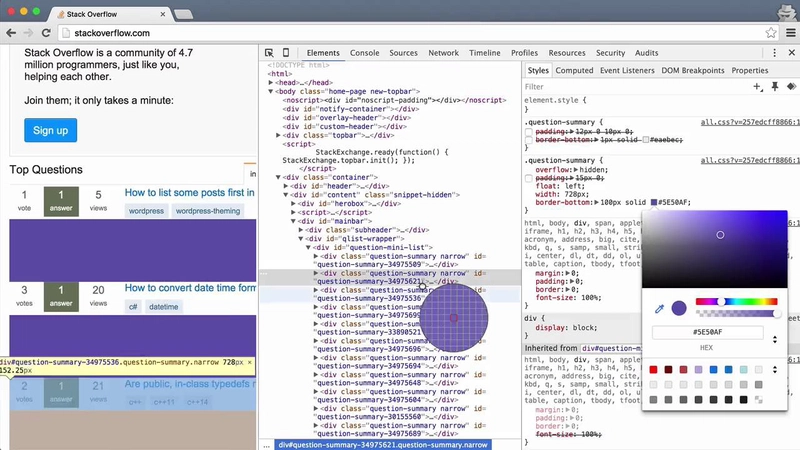Open 'How to convert date time' question

tap(190, 288)
